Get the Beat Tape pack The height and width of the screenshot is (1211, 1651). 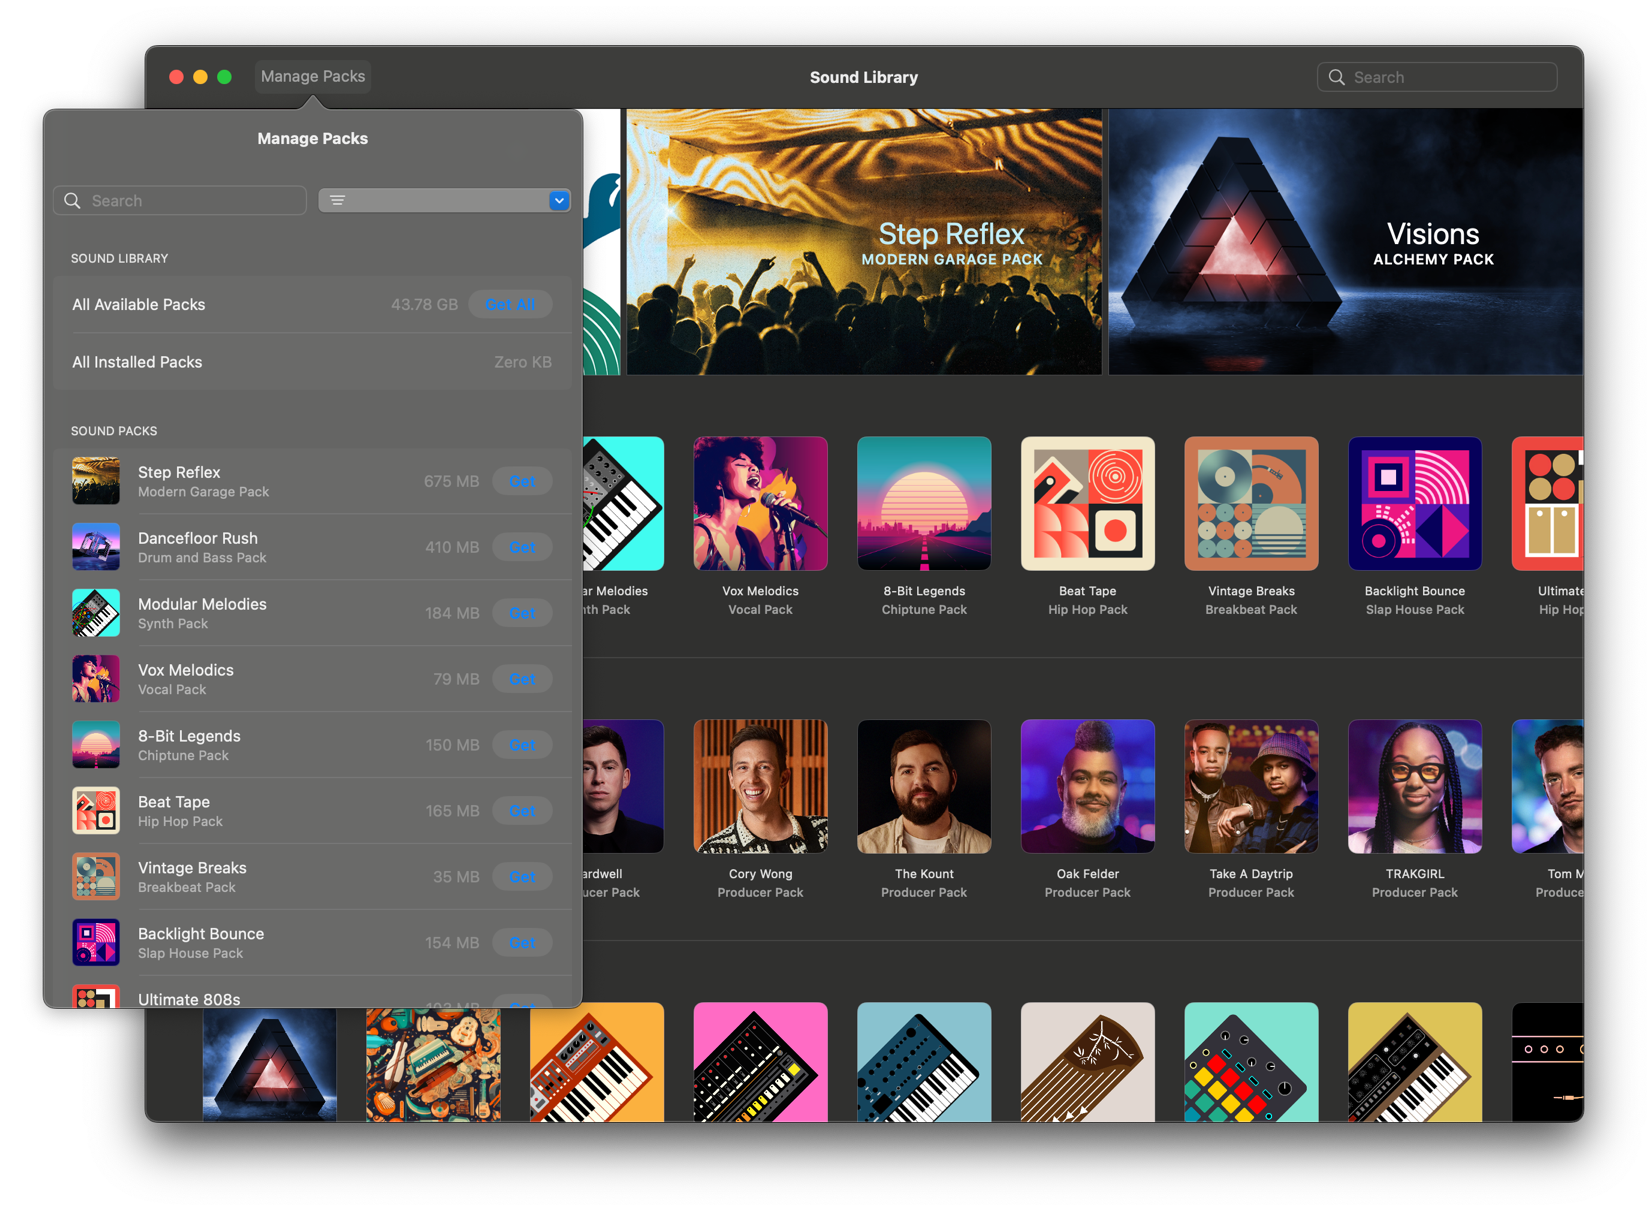[x=522, y=811]
